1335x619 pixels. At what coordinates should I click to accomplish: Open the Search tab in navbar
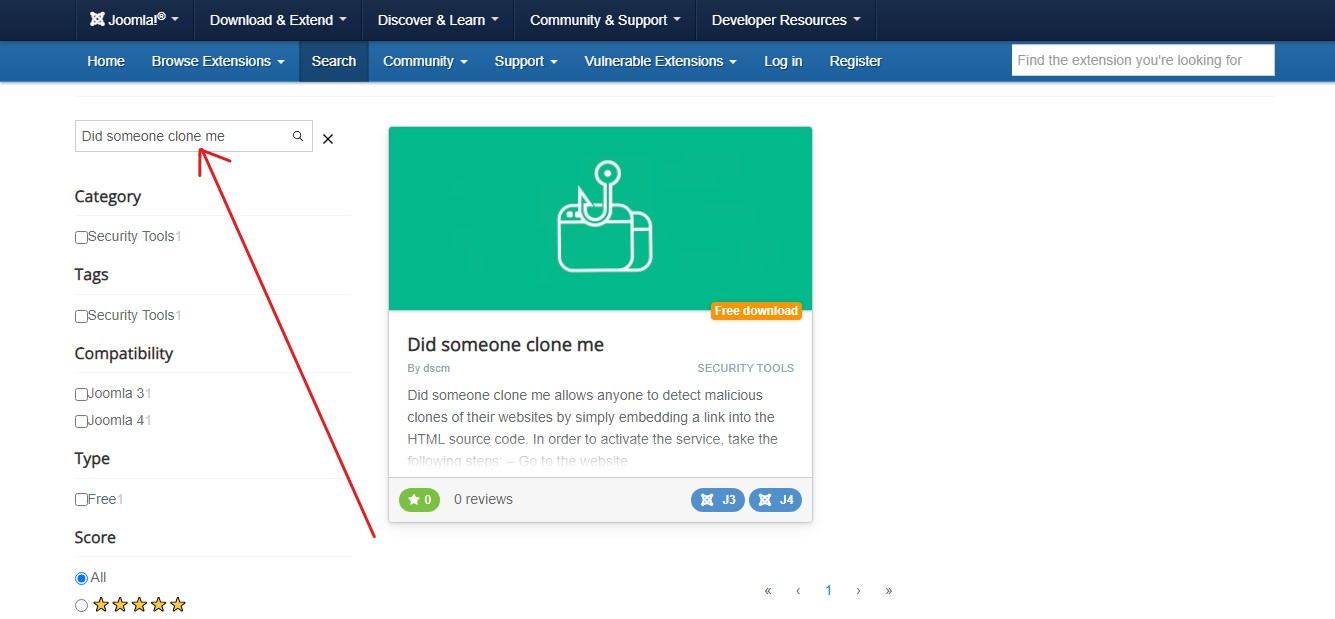[334, 61]
